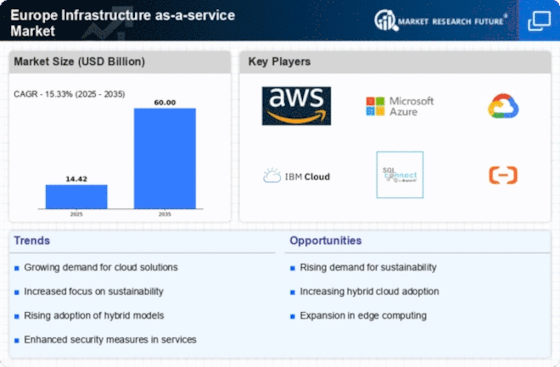Click 'Enhanced security measures in services'
This screenshot has height=367, width=560.
click(x=110, y=340)
